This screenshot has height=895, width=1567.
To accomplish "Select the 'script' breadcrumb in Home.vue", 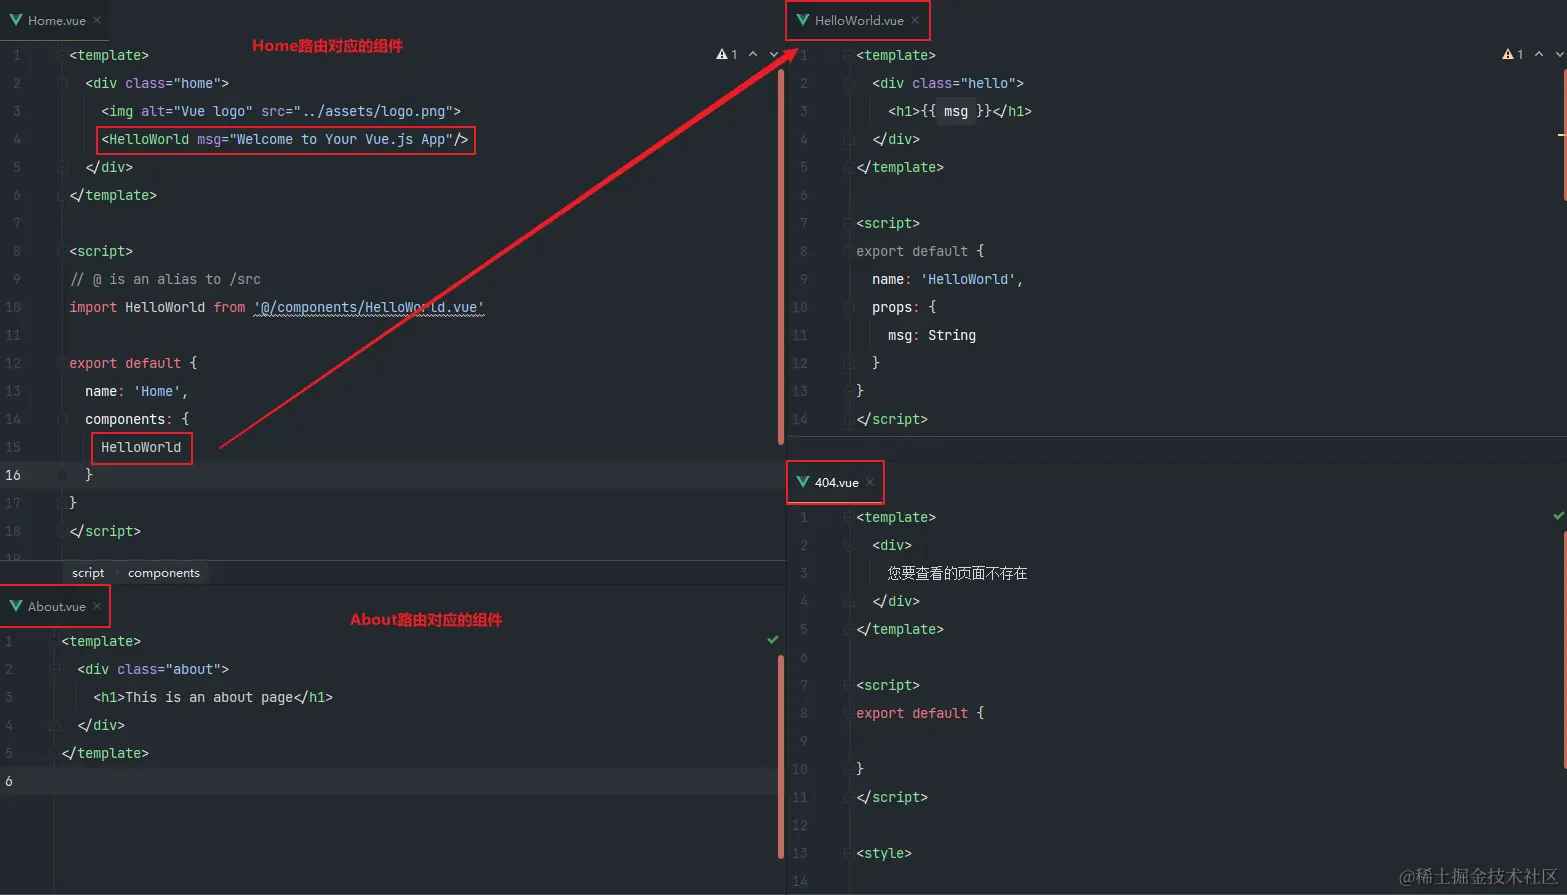I will [88, 573].
